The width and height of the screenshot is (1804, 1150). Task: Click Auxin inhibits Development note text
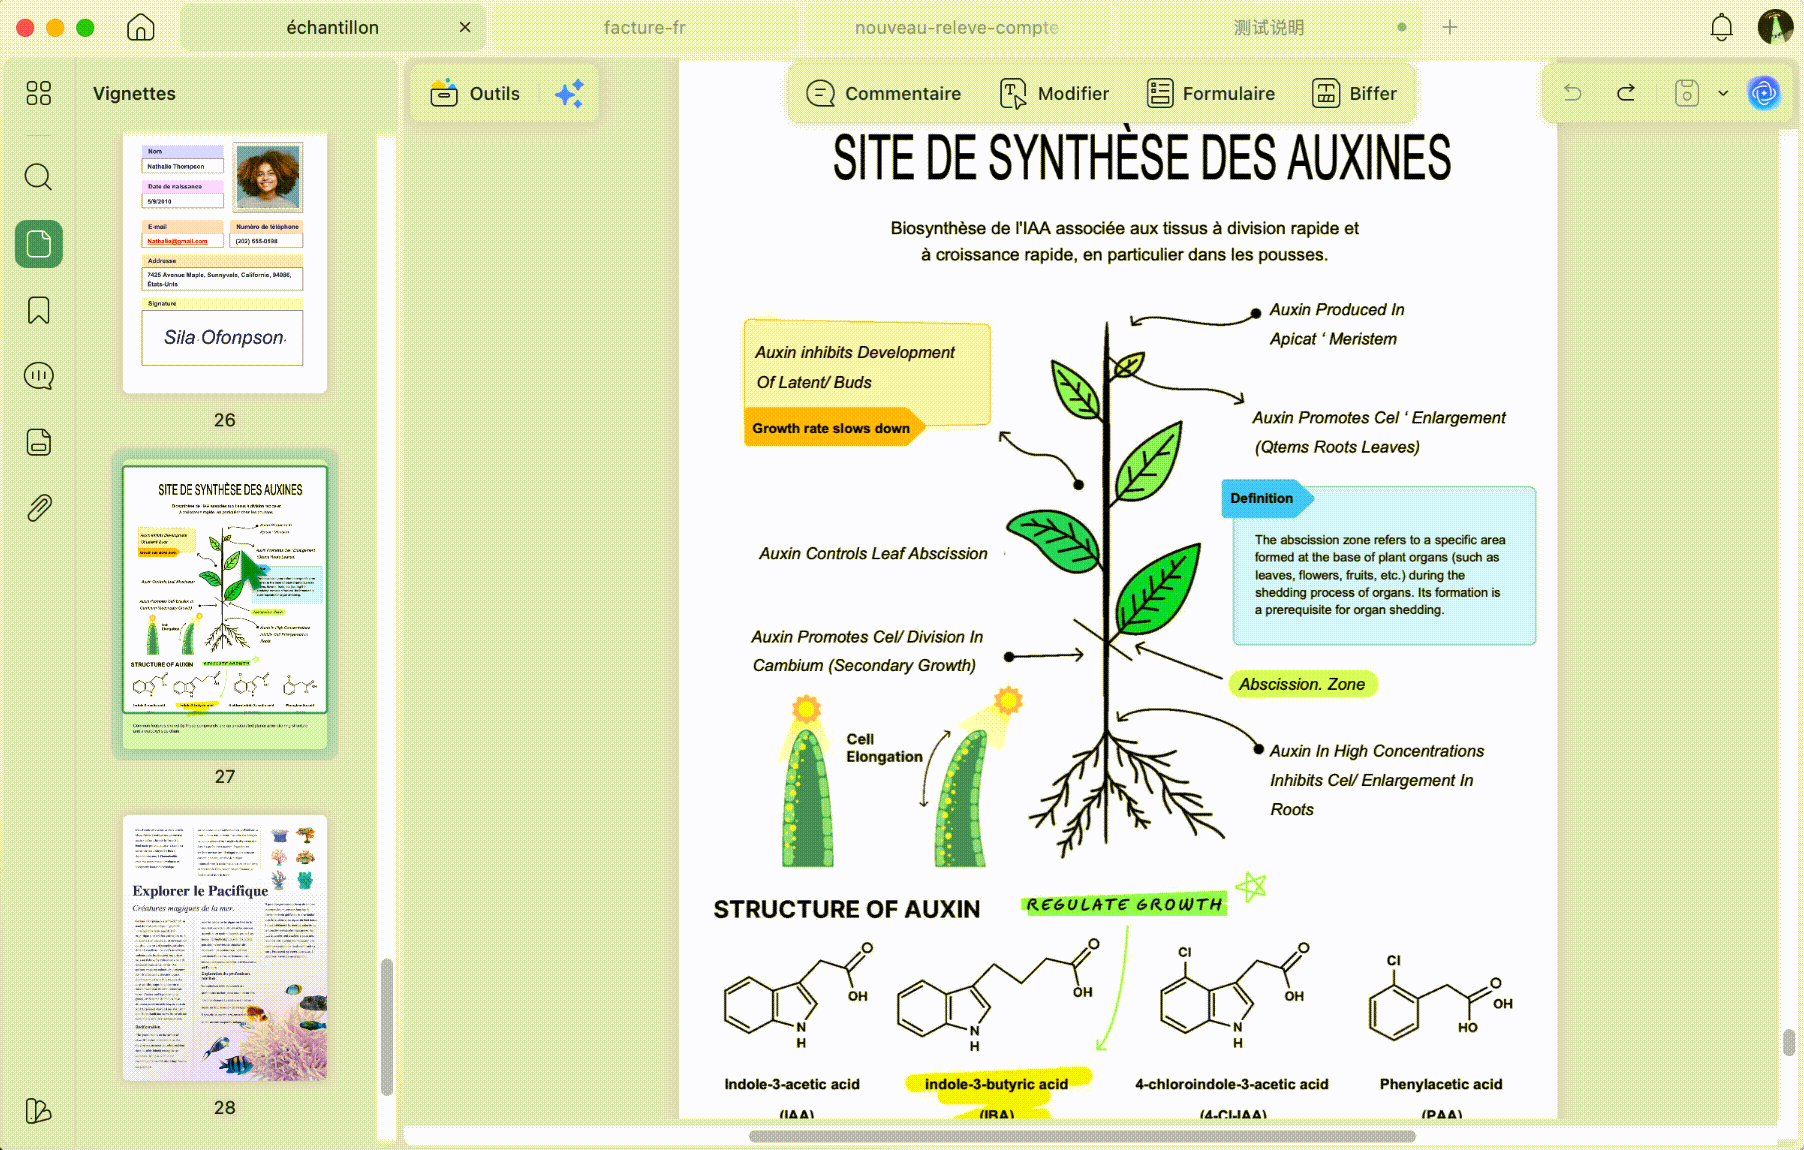[x=855, y=367]
